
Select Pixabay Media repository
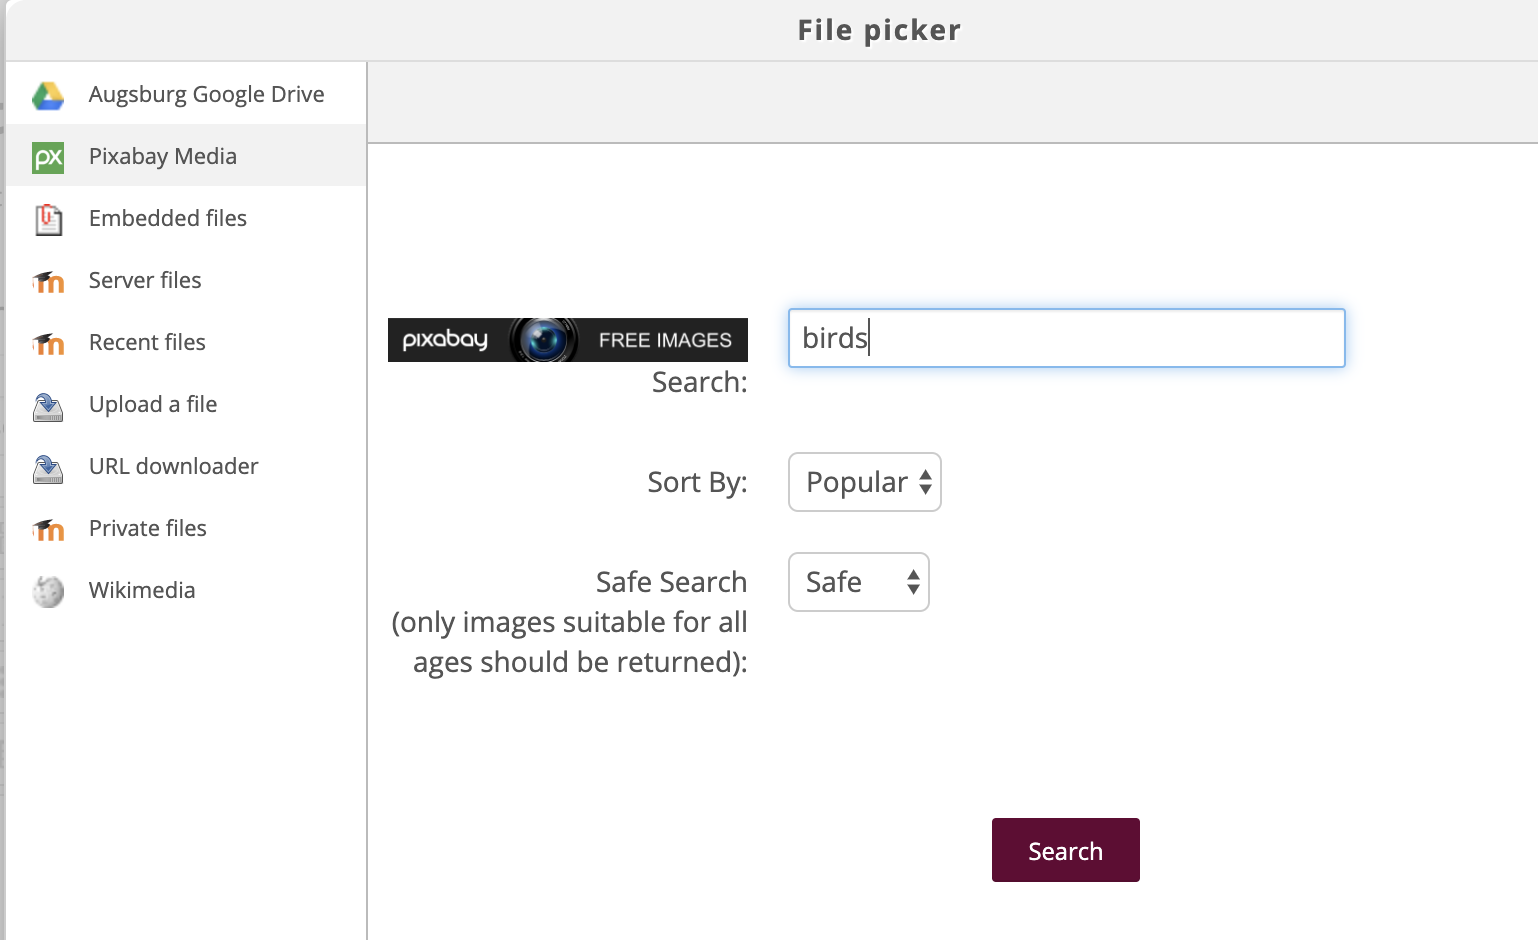[x=162, y=156]
